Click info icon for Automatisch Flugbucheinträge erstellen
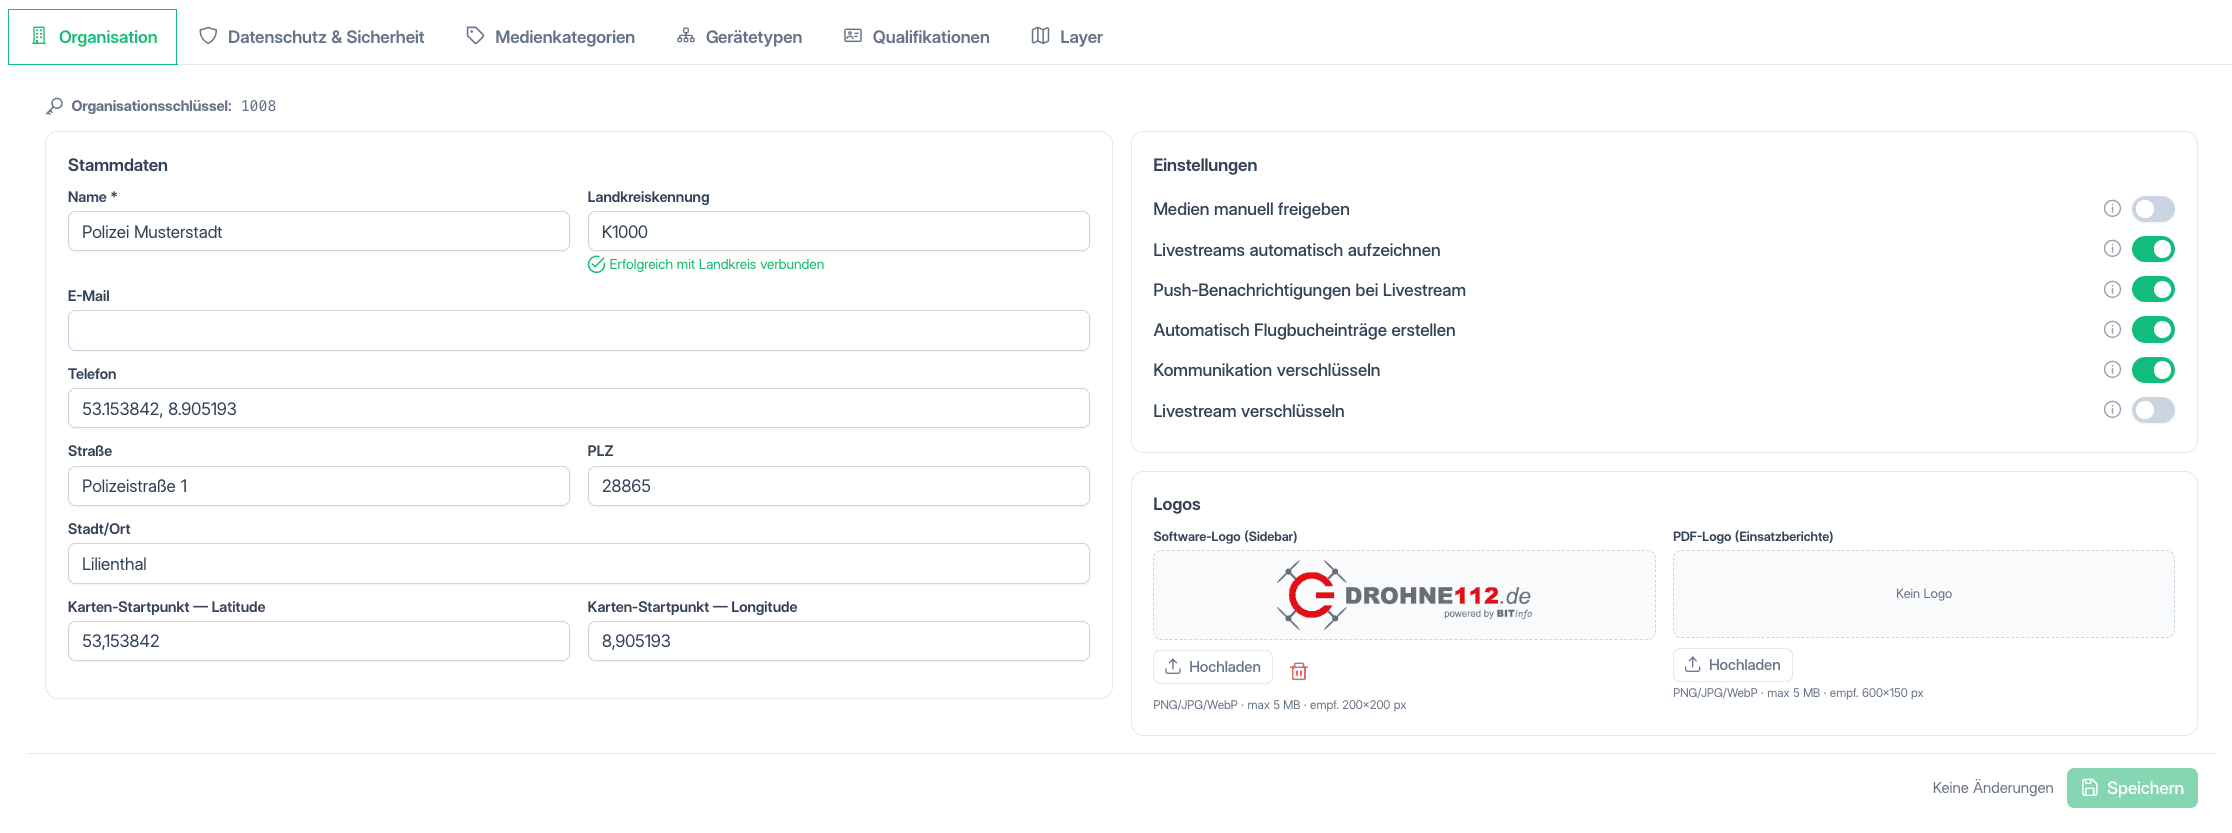This screenshot has width=2232, height=833. pyautogui.click(x=2112, y=329)
